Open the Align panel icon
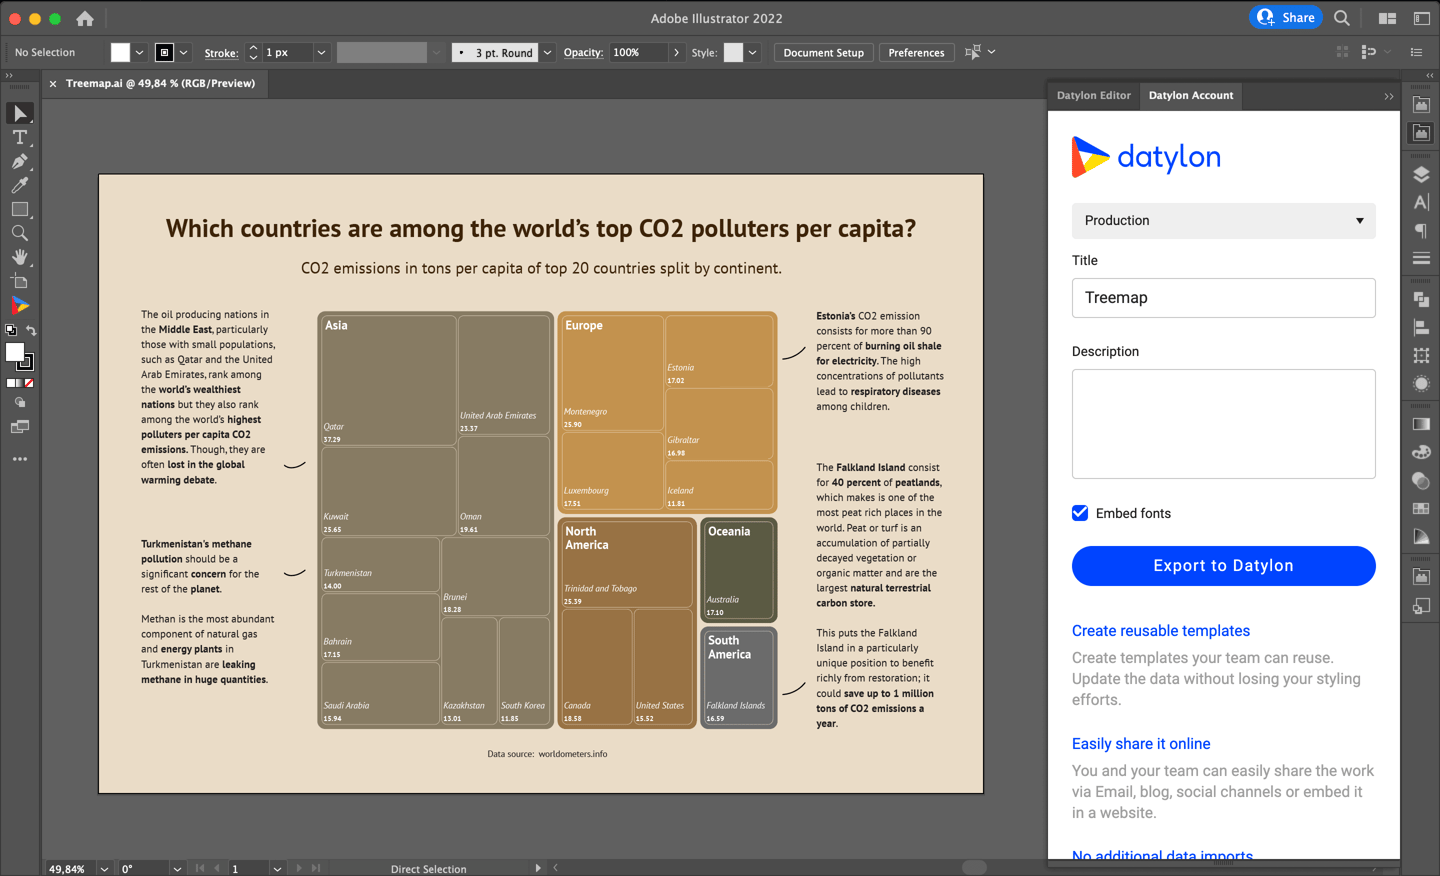 [1421, 326]
